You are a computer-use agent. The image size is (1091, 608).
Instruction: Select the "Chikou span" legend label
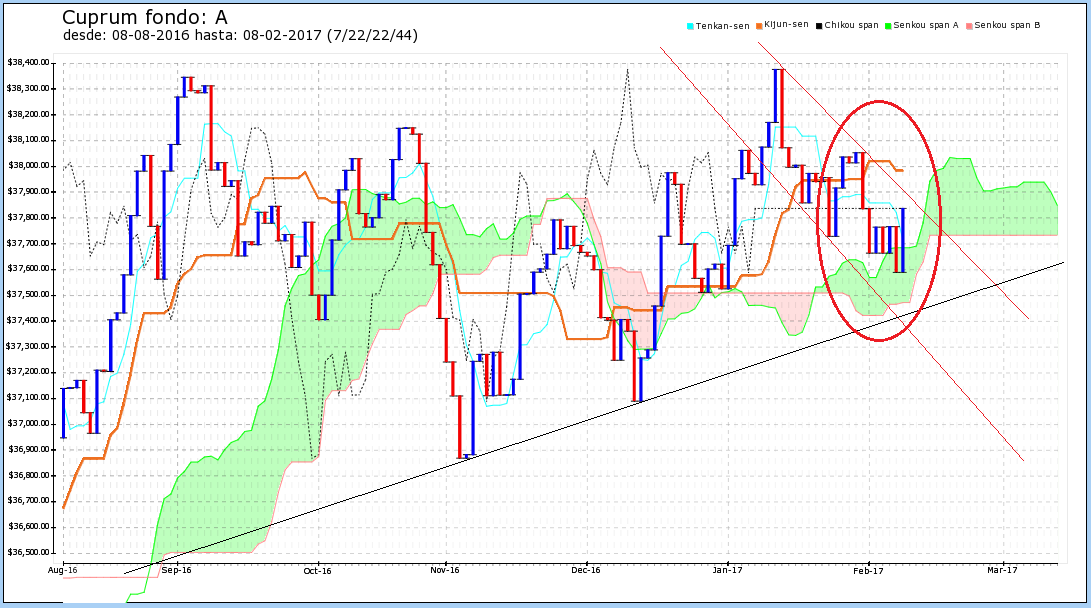[x=852, y=25]
